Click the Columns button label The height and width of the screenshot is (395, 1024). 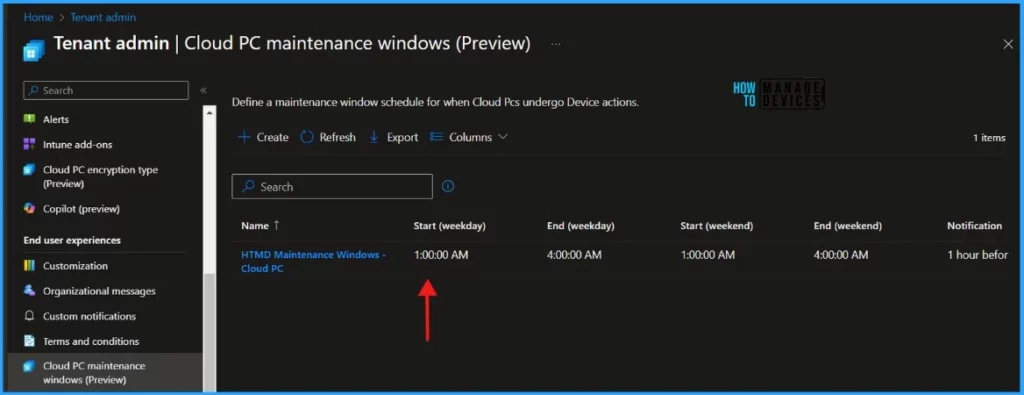(x=470, y=137)
